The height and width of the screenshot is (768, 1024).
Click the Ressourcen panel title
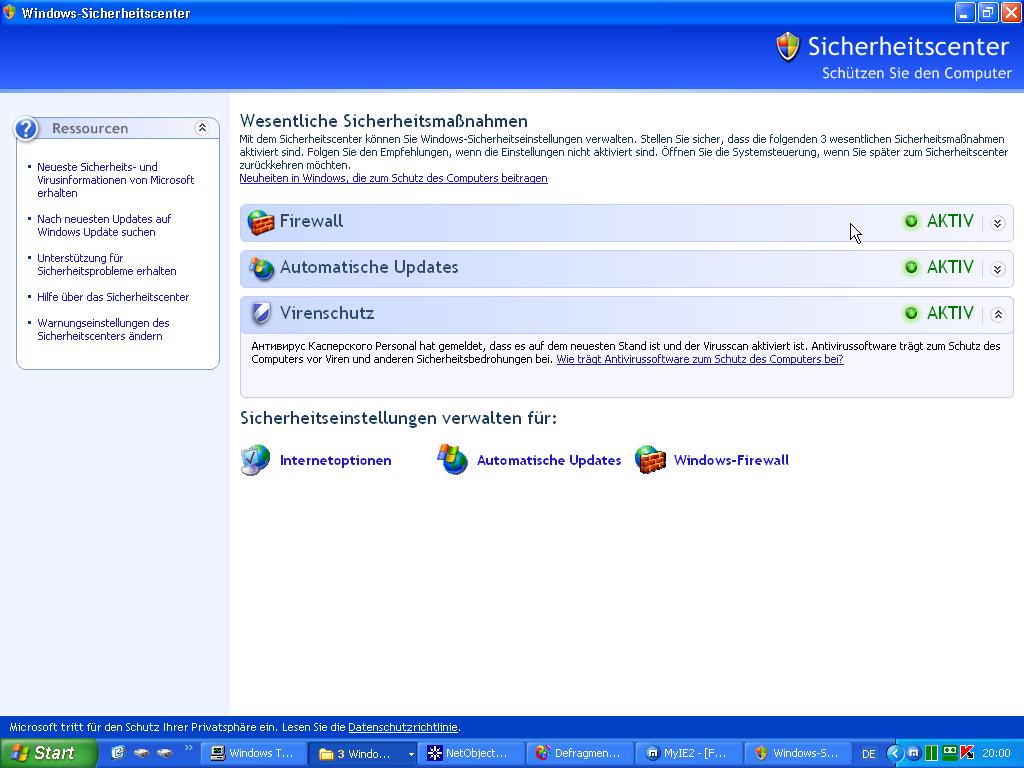[90, 129]
